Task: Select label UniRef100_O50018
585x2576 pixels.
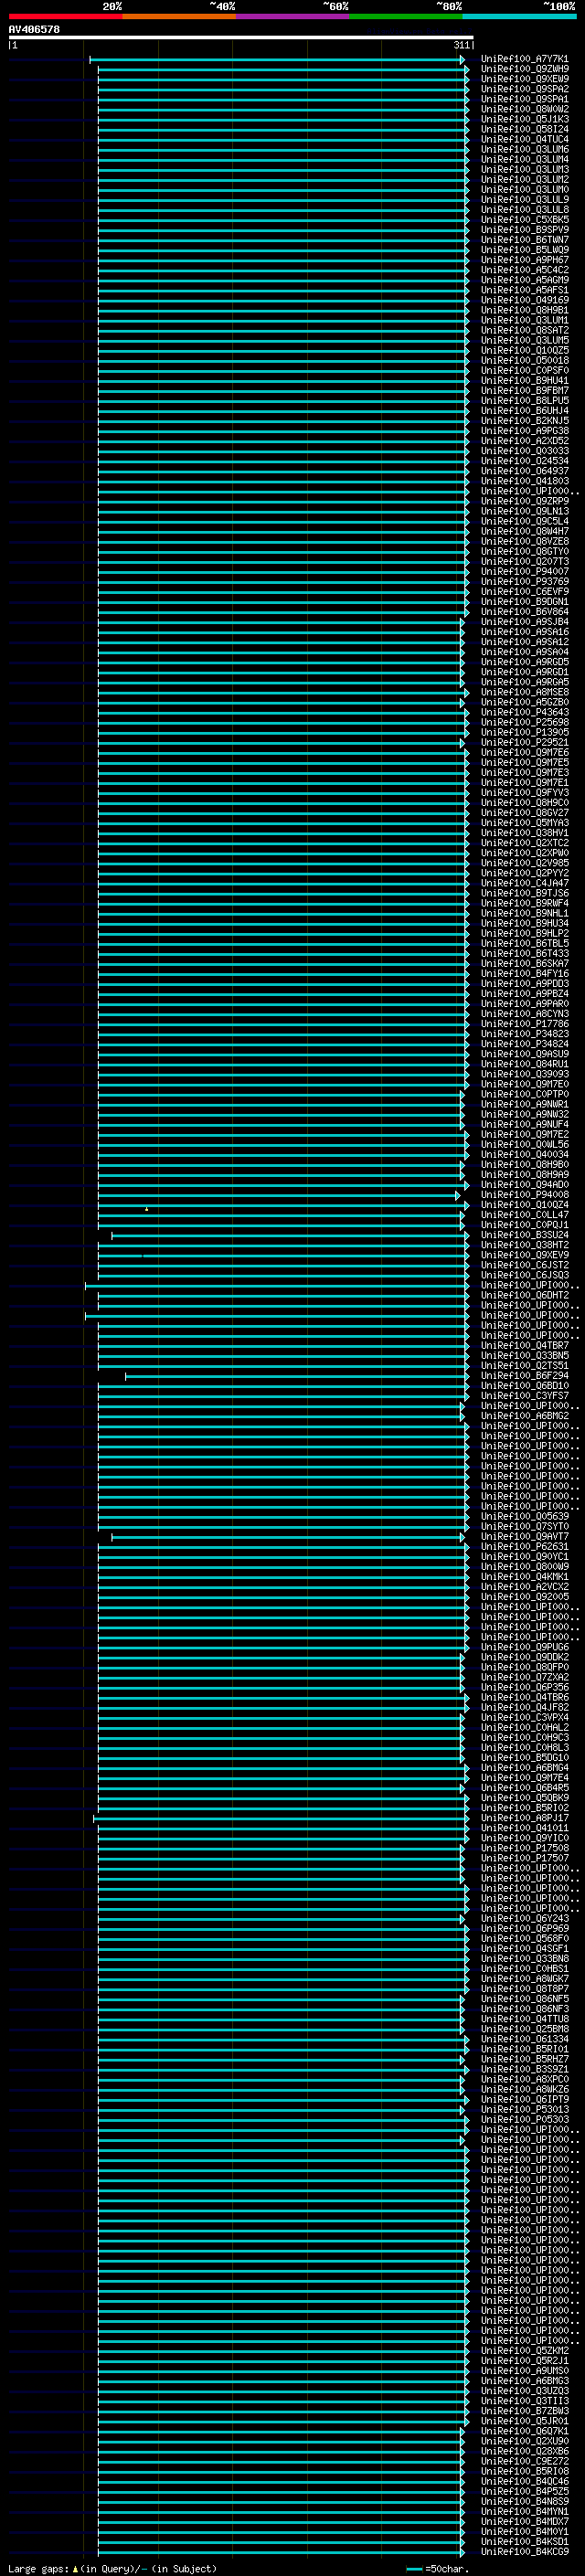Action: [524, 360]
